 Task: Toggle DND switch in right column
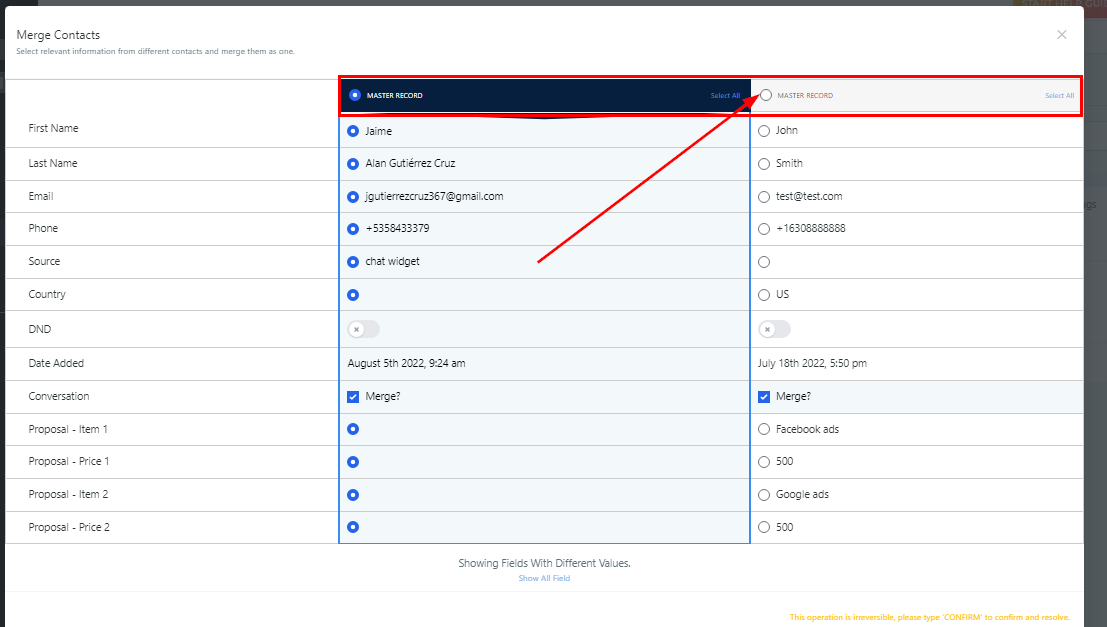774,329
